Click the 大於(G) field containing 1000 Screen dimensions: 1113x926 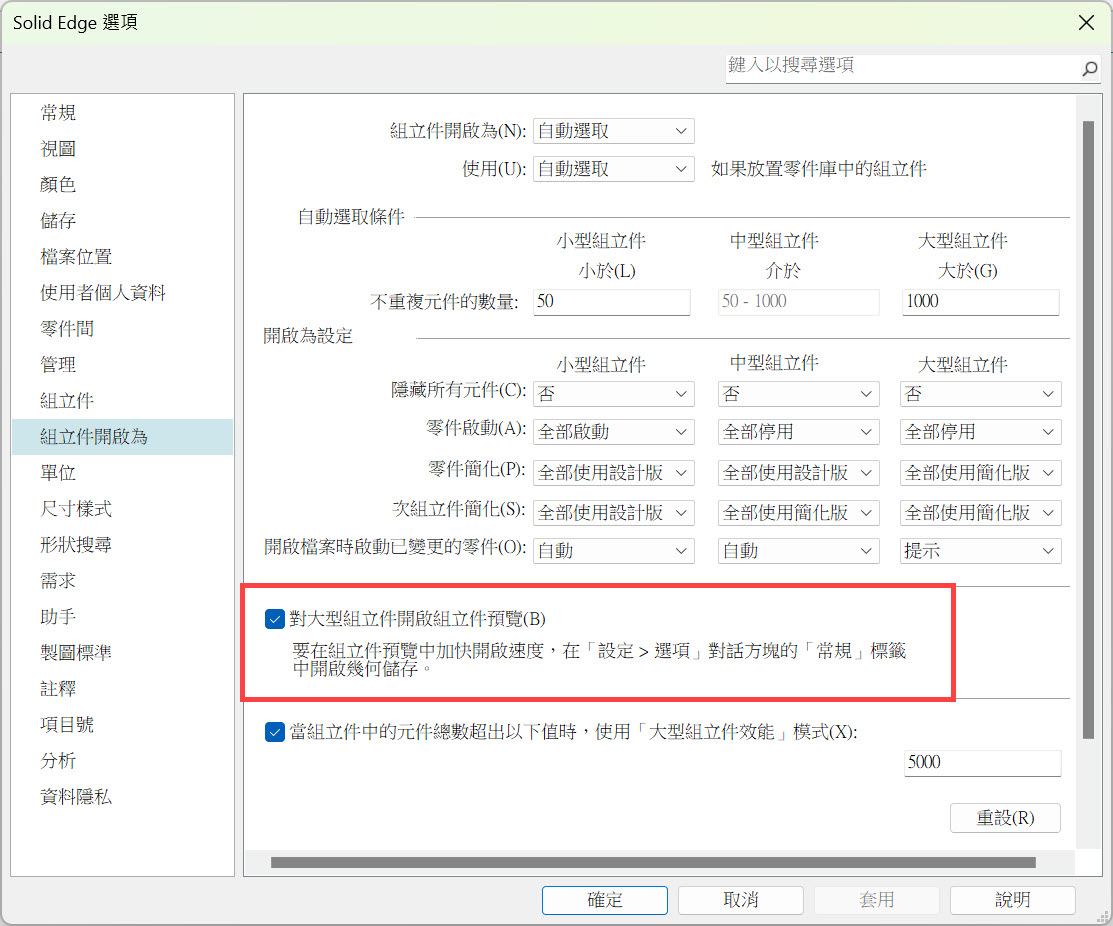coord(981,302)
